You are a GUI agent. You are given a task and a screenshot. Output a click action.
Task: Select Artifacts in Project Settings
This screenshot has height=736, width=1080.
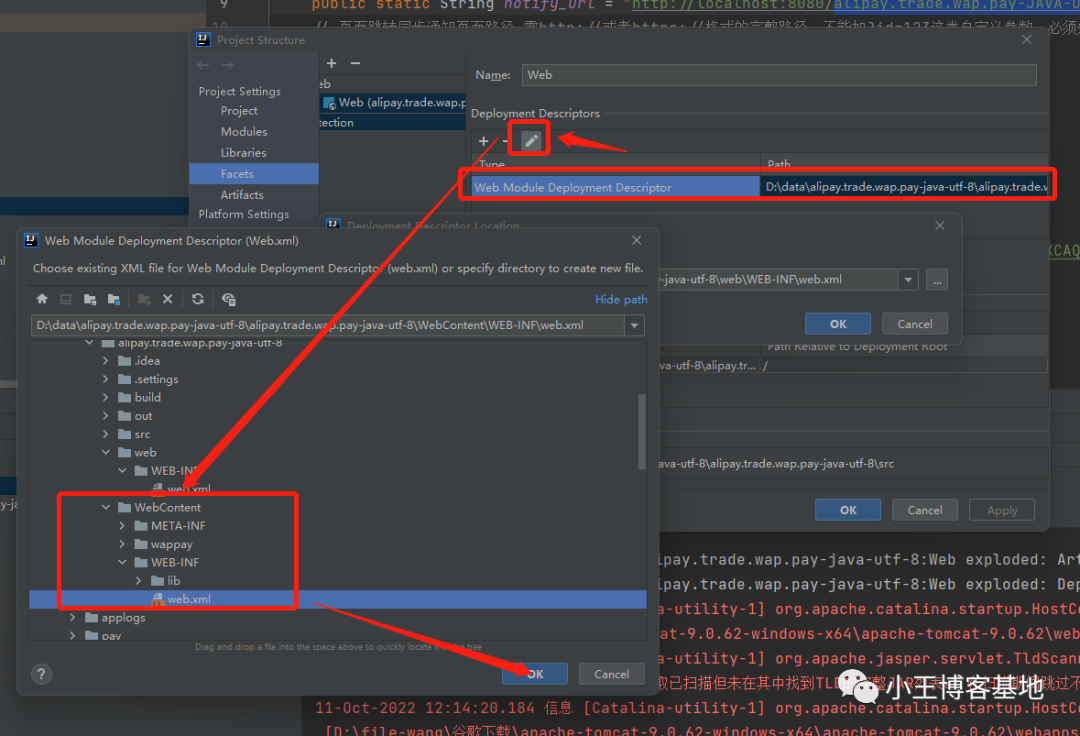242,195
